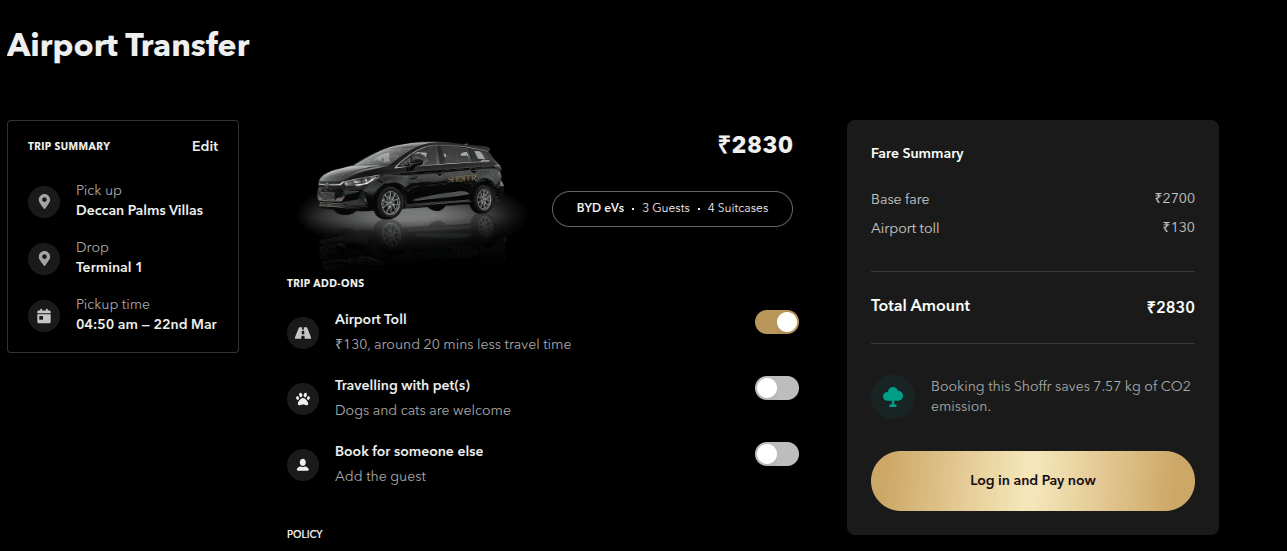Click Edit in the Trip Summary
This screenshot has width=1287, height=551.
click(x=205, y=146)
